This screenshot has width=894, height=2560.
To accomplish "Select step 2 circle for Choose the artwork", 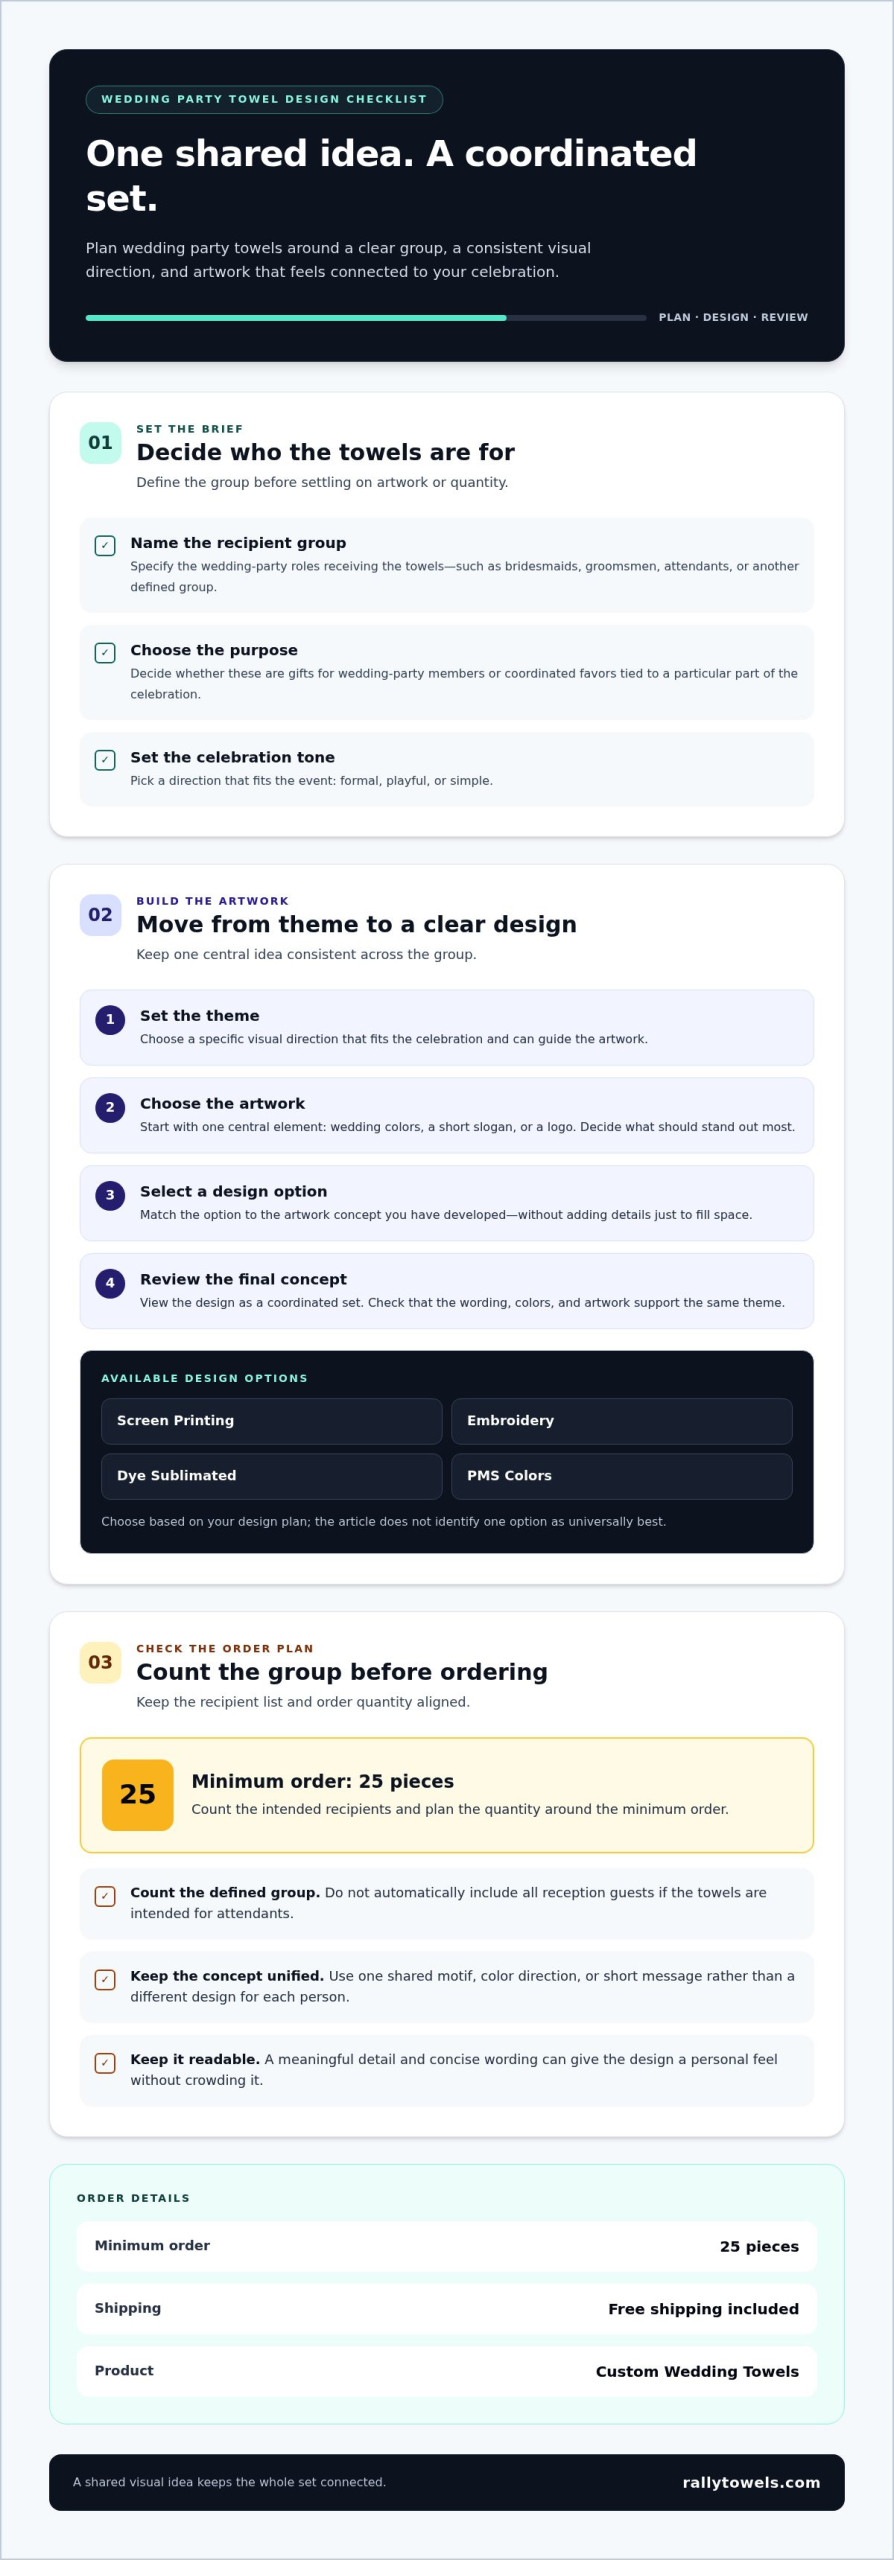I will [x=110, y=1108].
